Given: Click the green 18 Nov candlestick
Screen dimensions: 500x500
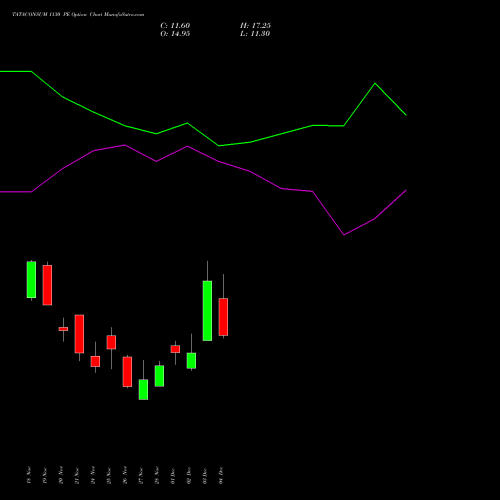Looking at the screenshot, I should tap(31, 280).
